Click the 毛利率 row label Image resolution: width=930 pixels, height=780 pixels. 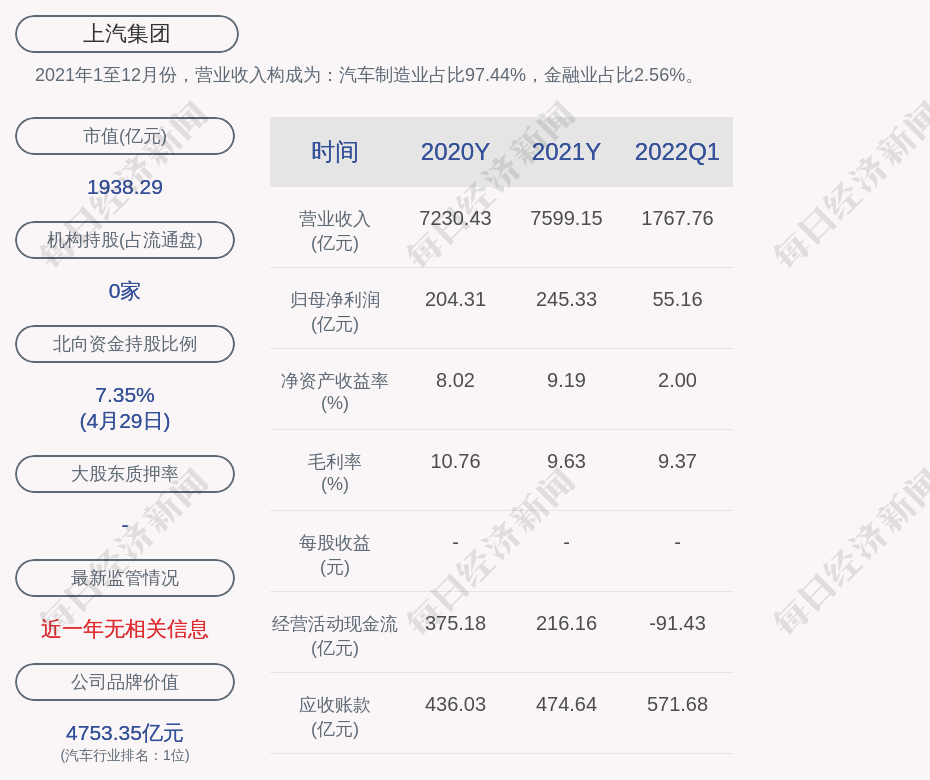(335, 473)
